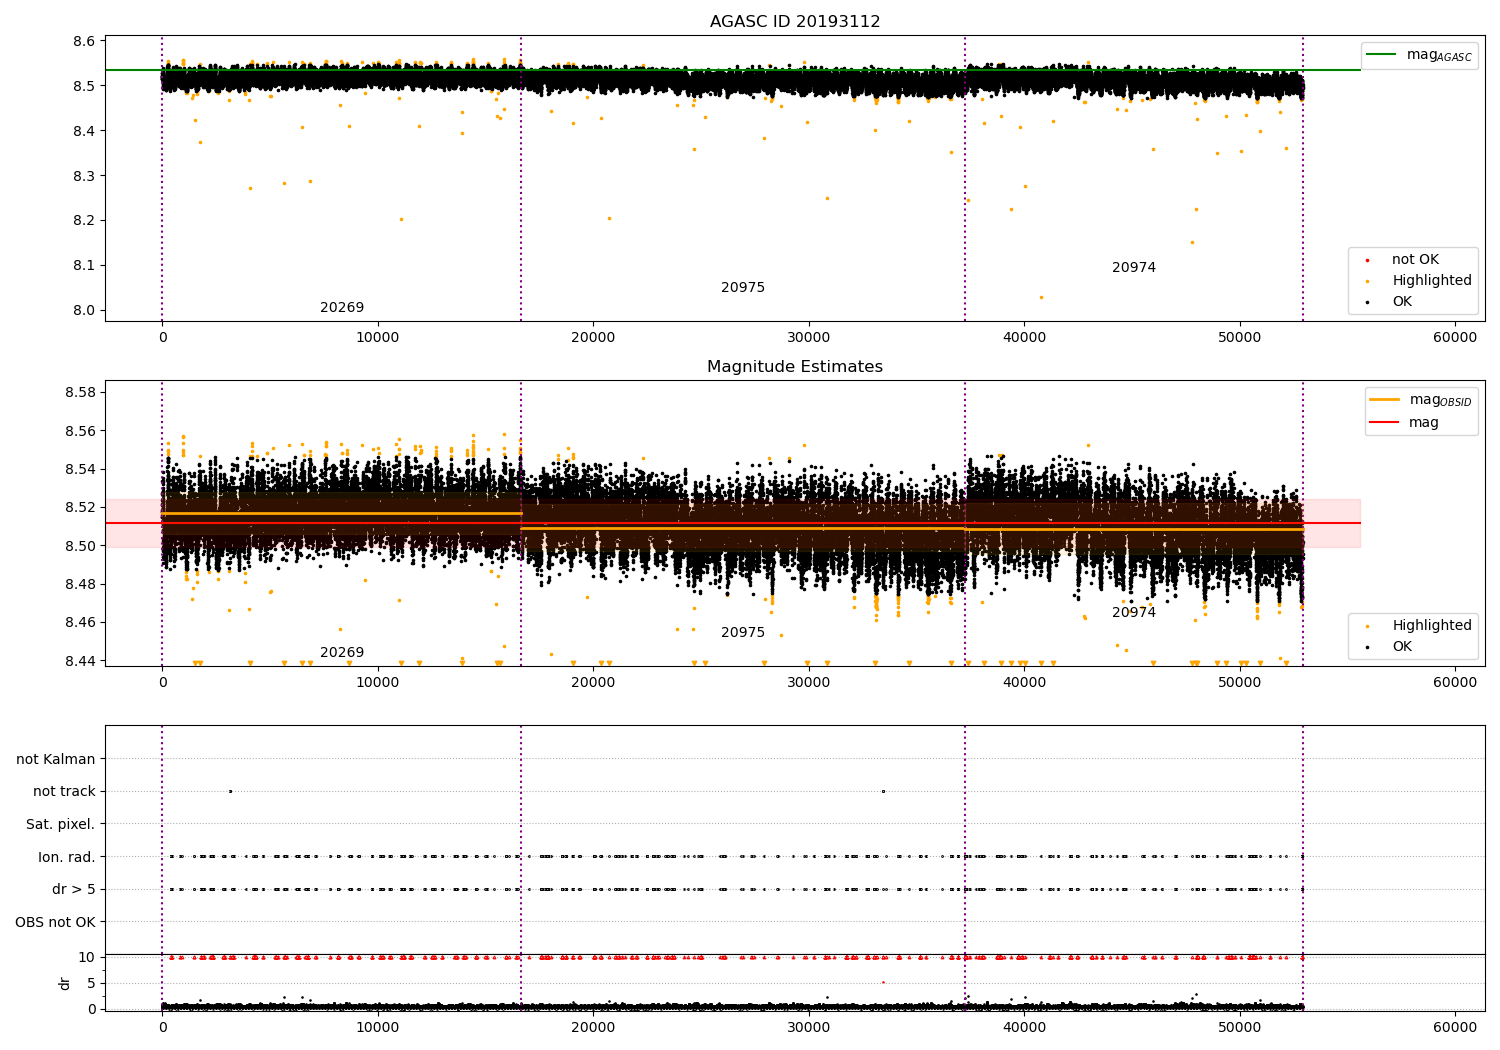Image resolution: width=1500 pixels, height=1050 pixels.
Task: Click the red 'mag' legend entry in middle plot
Action: pos(1404,423)
